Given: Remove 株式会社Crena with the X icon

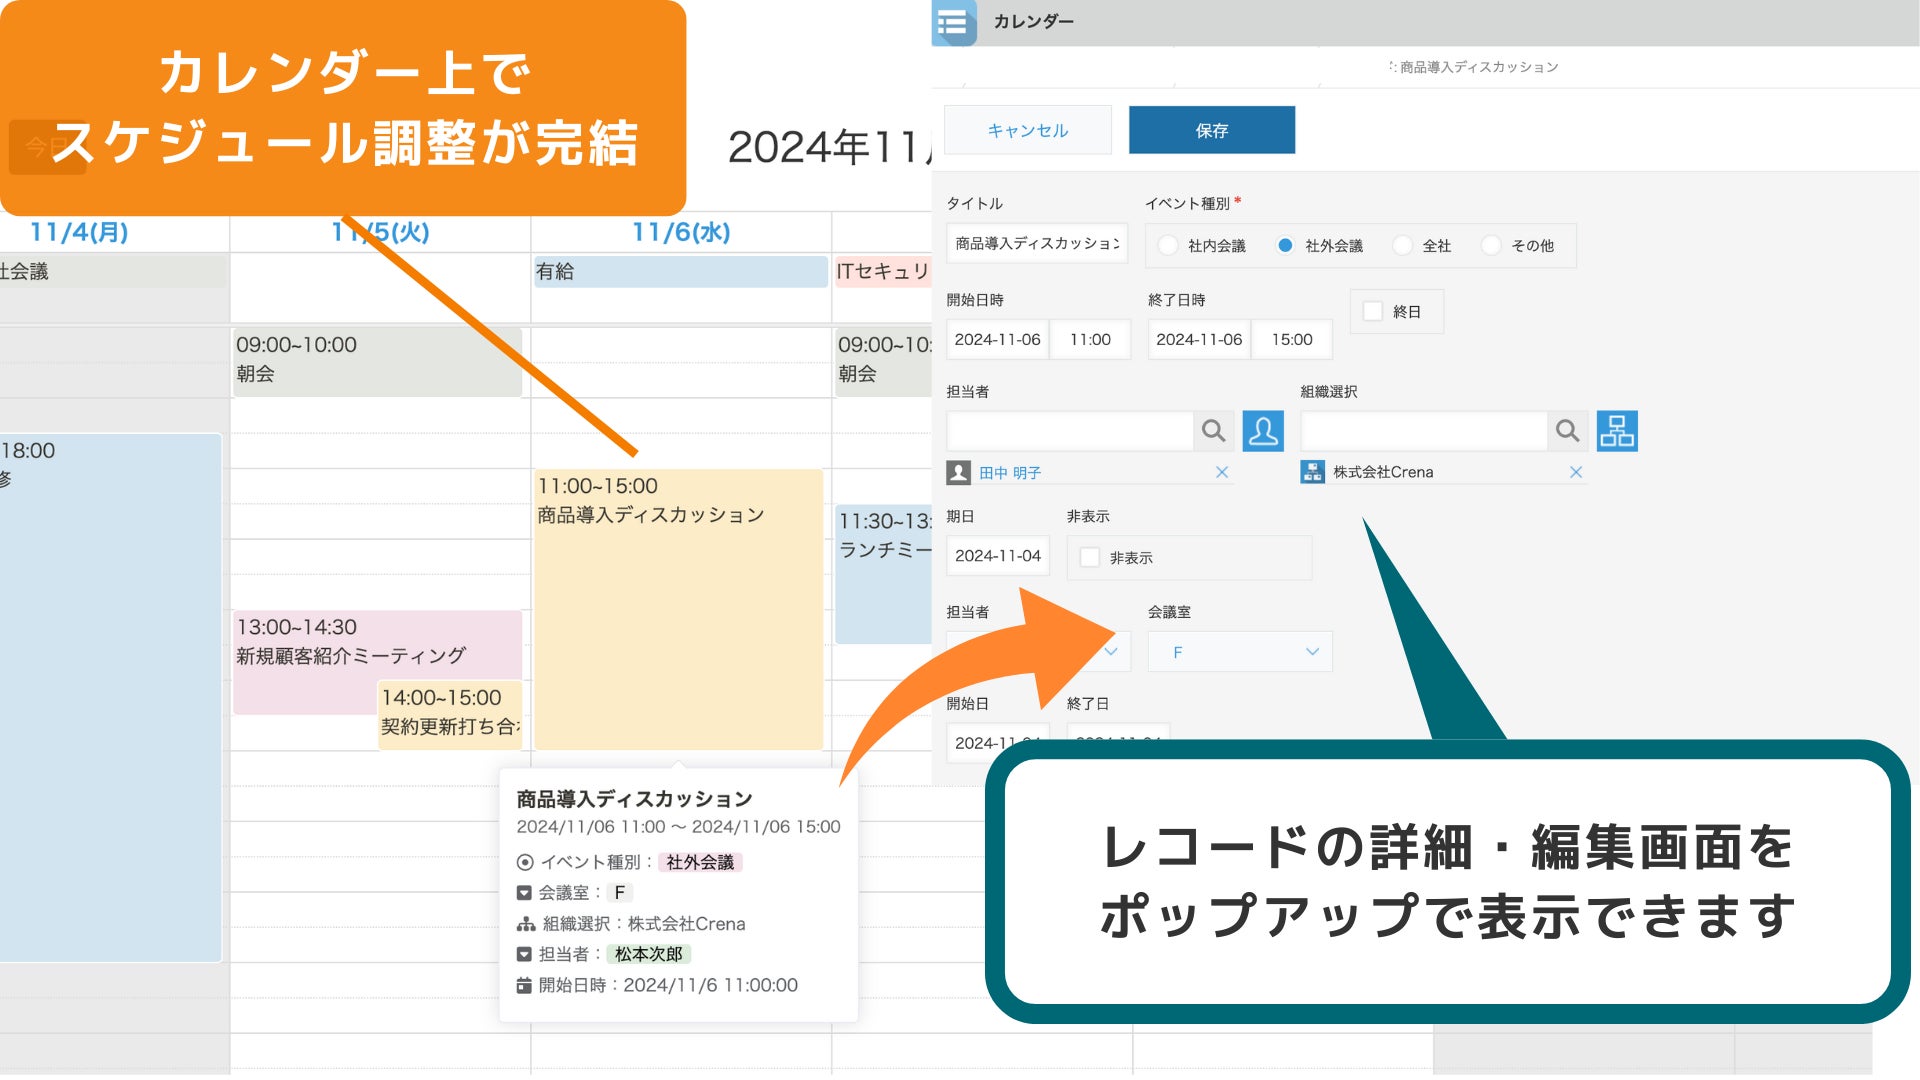Looking at the screenshot, I should pos(1576,472).
